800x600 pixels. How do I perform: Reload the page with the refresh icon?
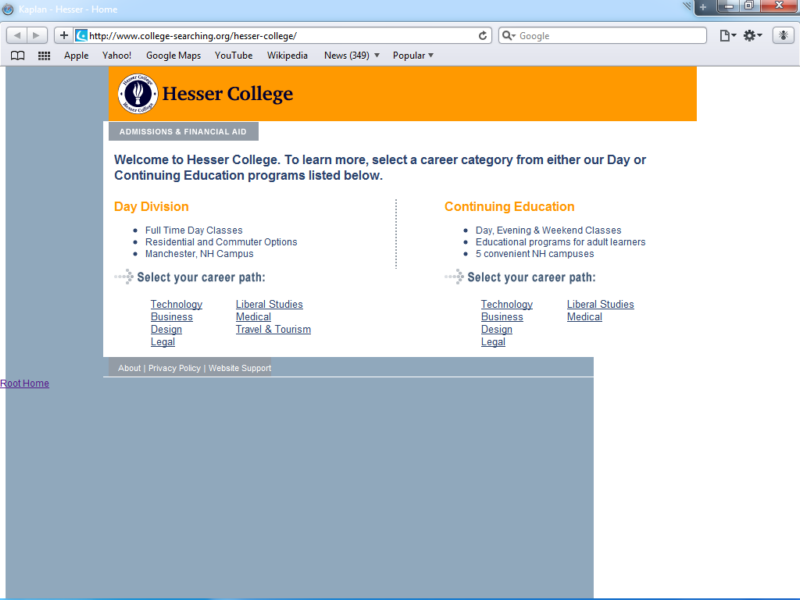coord(482,36)
